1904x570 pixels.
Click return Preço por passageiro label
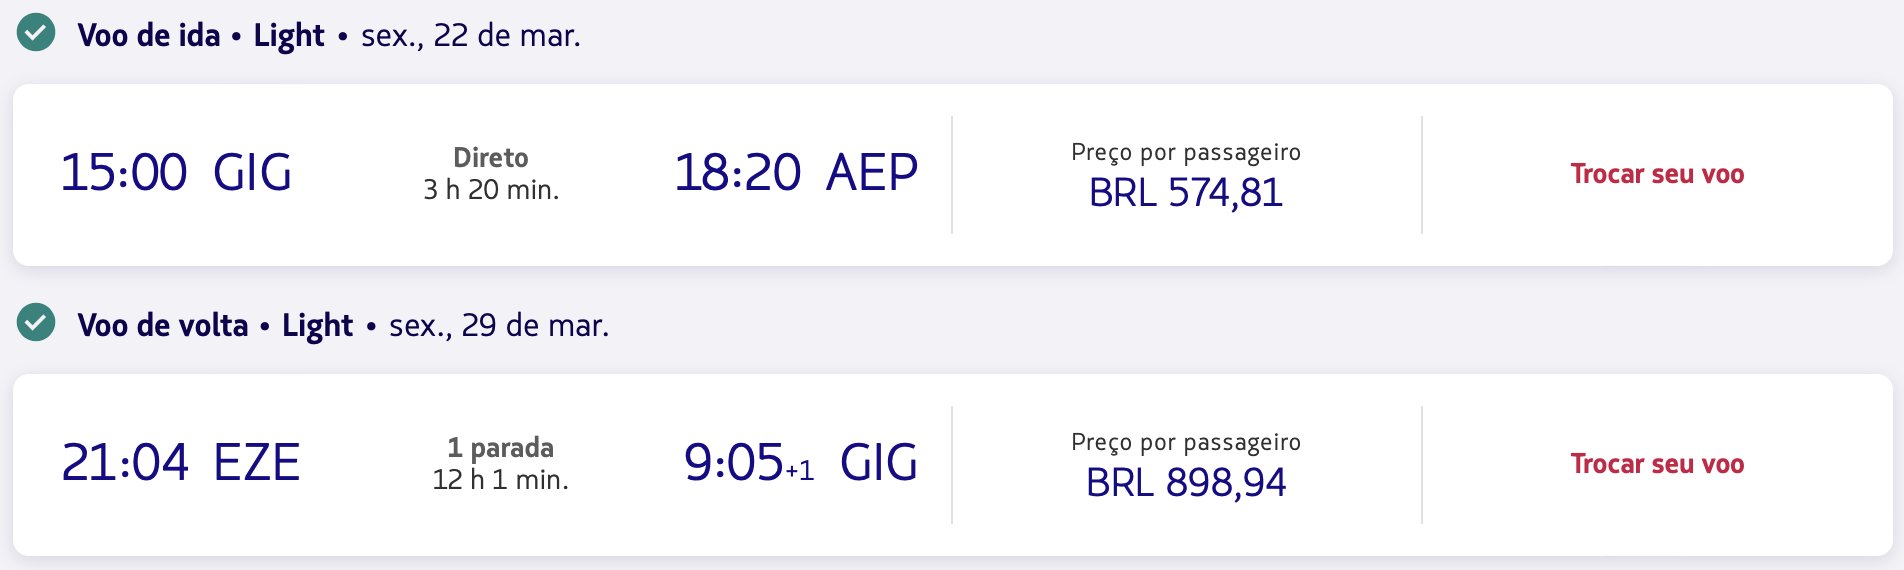tap(1186, 442)
